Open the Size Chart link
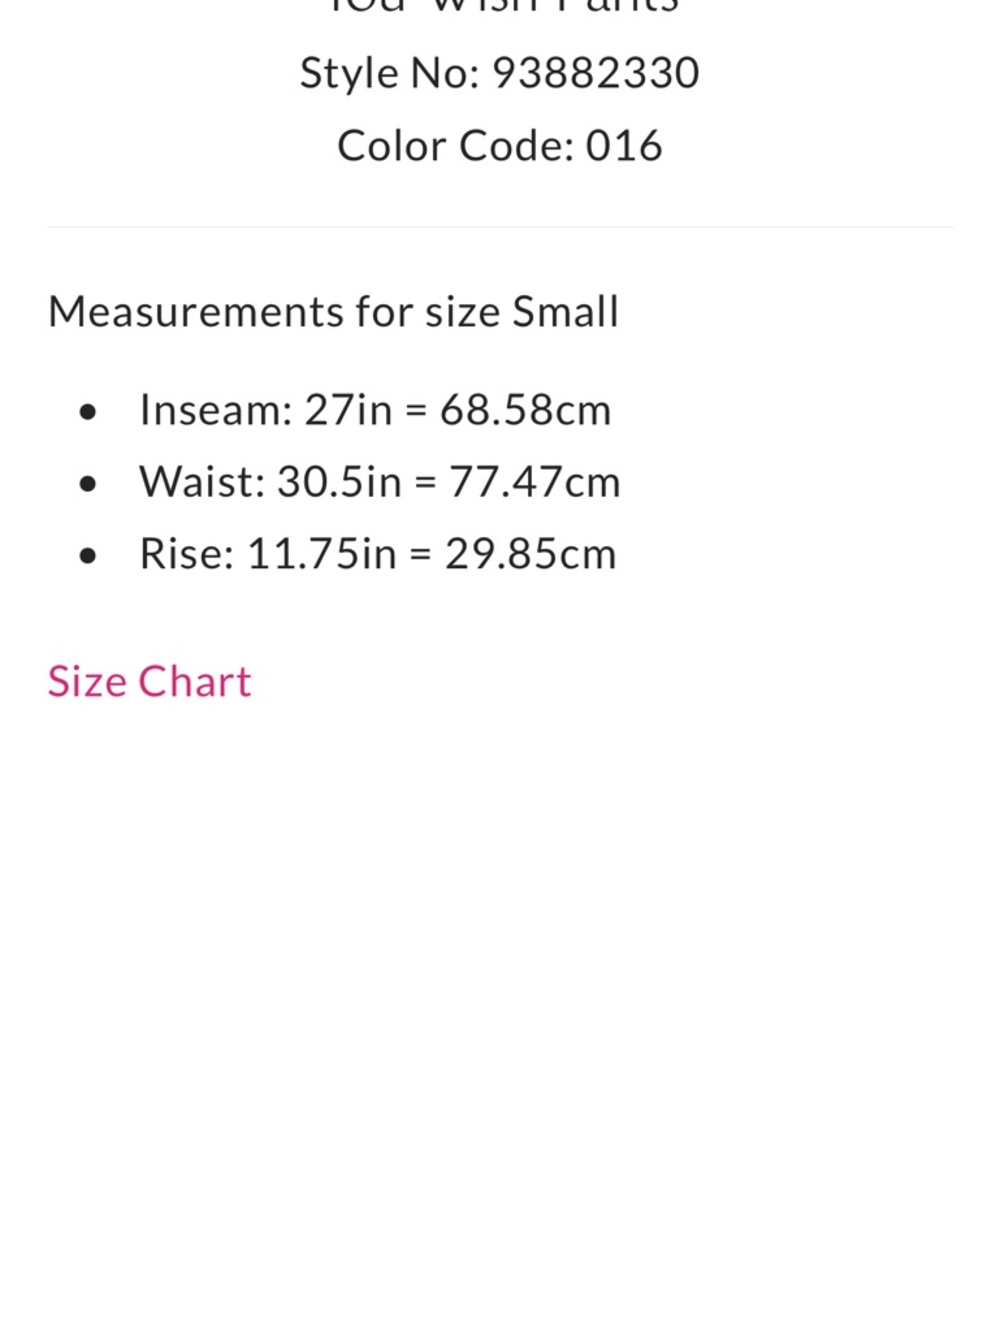This screenshot has height=1333, width=1000. tap(149, 682)
